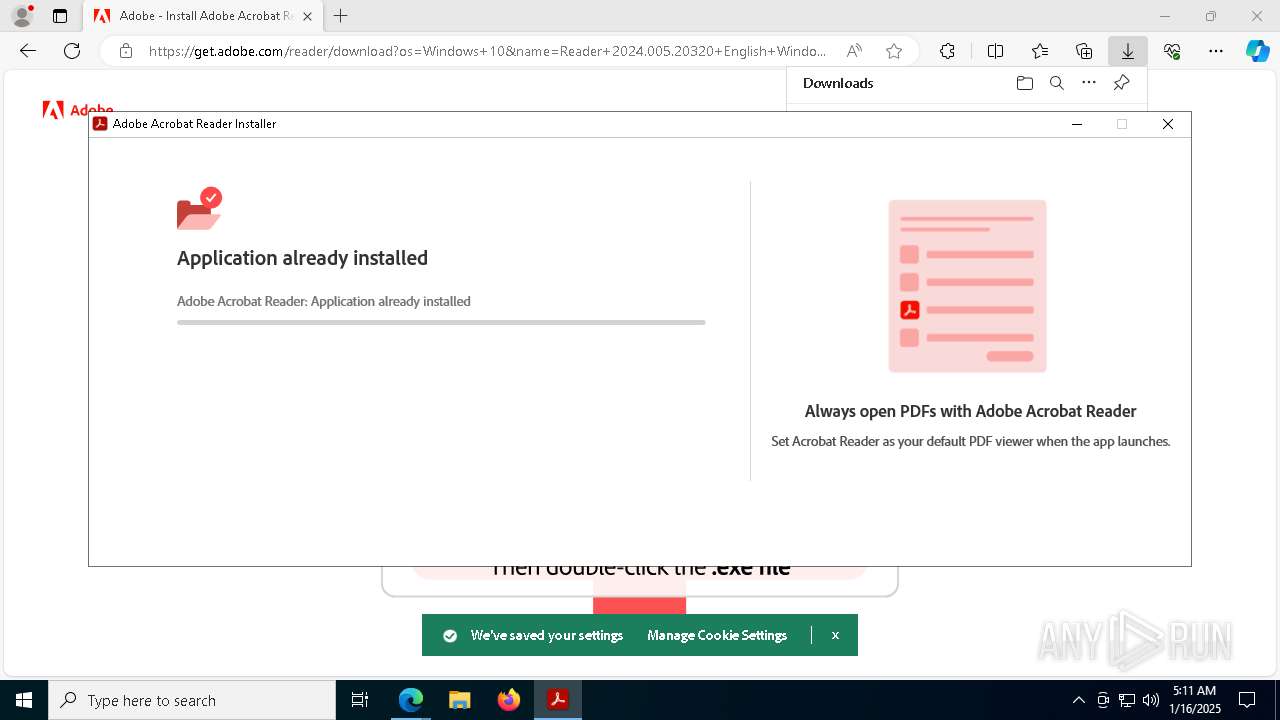Screen dimensions: 1280x720
Task: Click the installed folder checkmark icon
Action: point(199,208)
